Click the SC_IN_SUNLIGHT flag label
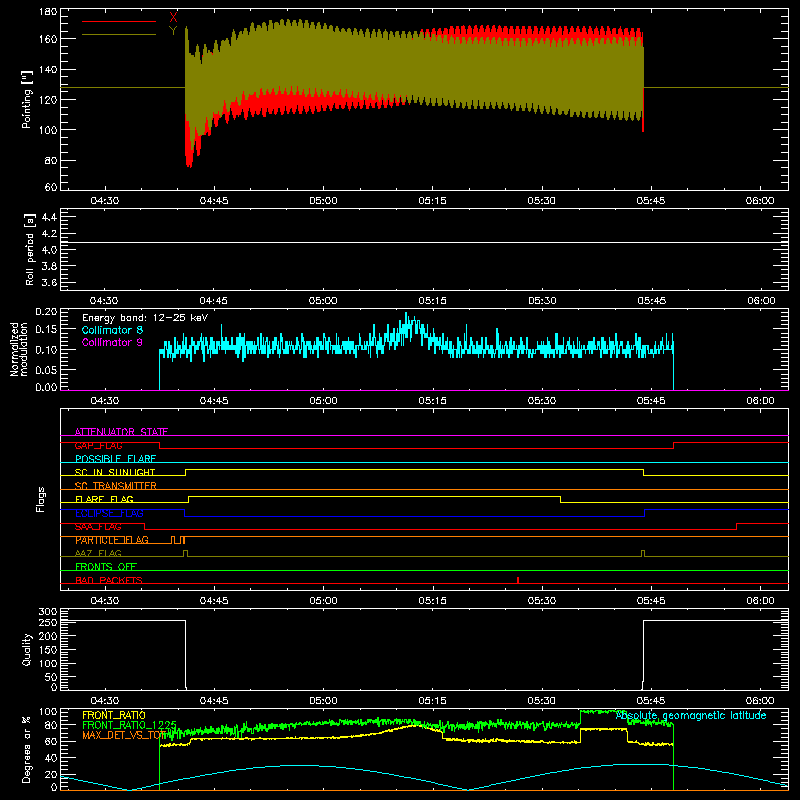The image size is (800, 800). 115,472
